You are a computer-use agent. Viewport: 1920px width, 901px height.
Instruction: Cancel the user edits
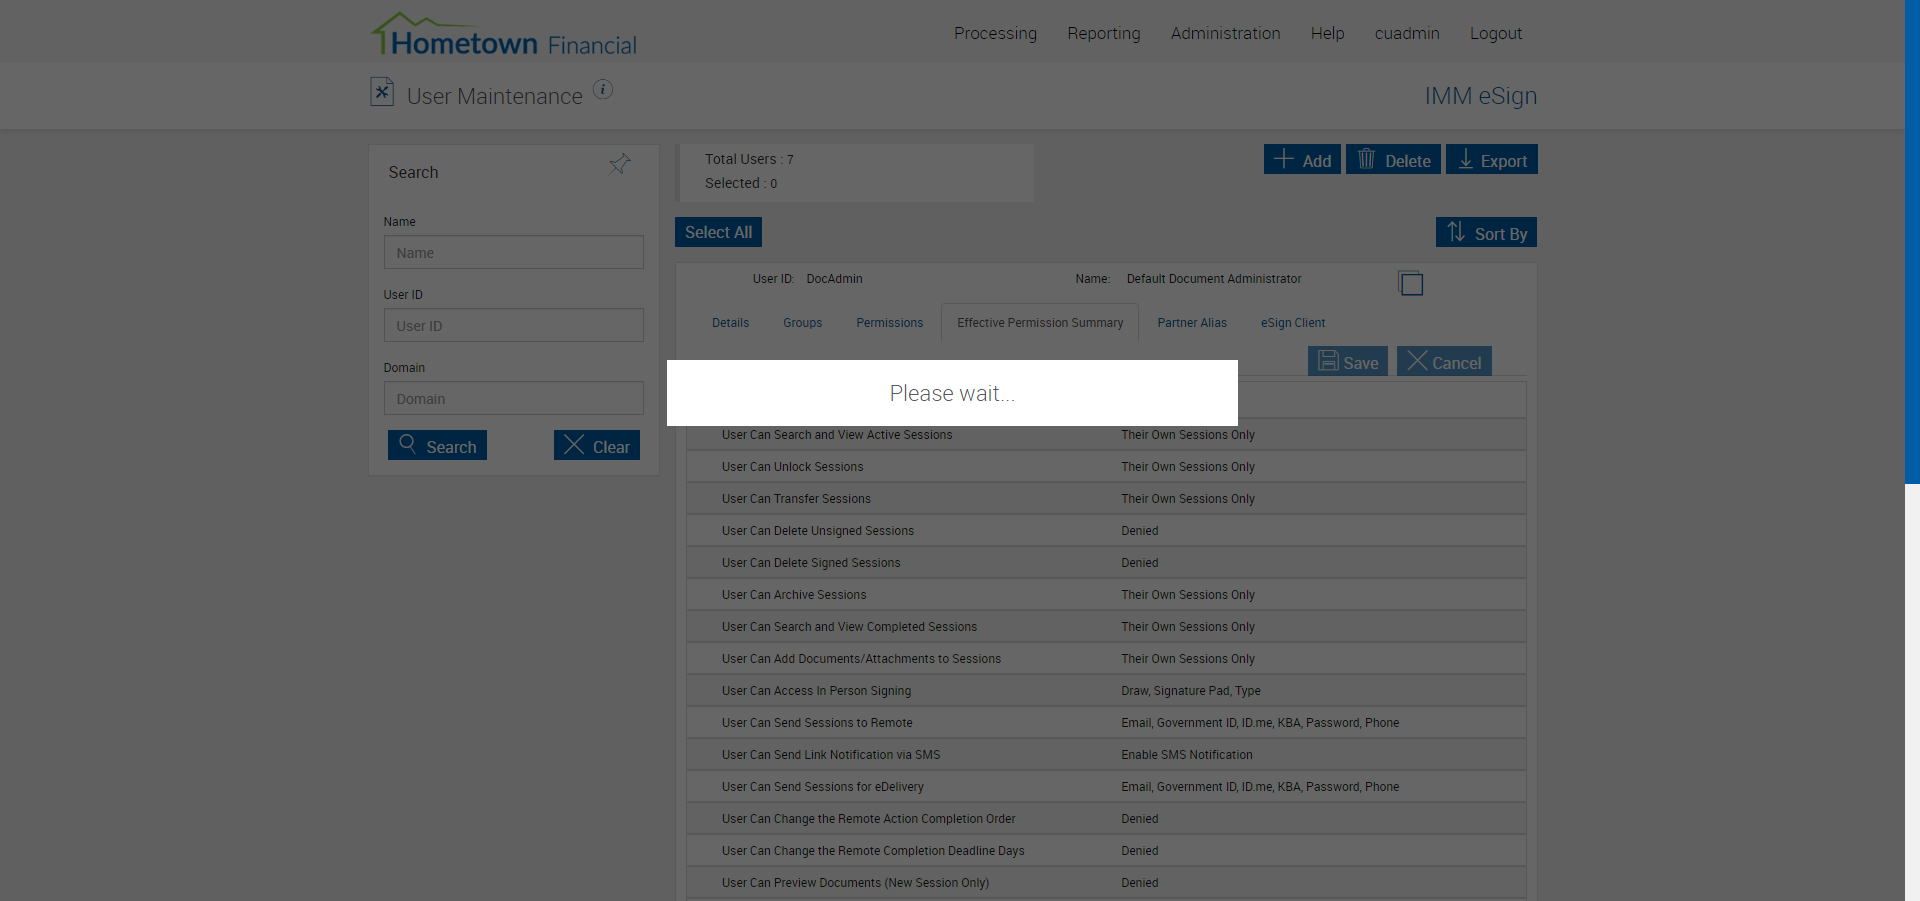click(x=1444, y=361)
